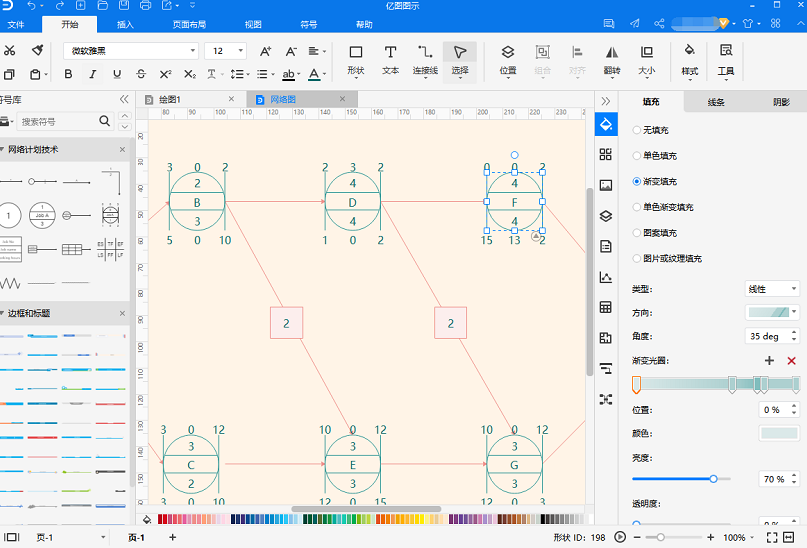807x548 pixels.
Task: Collapse the 网络计划技术 symbol category
Action: (5, 150)
